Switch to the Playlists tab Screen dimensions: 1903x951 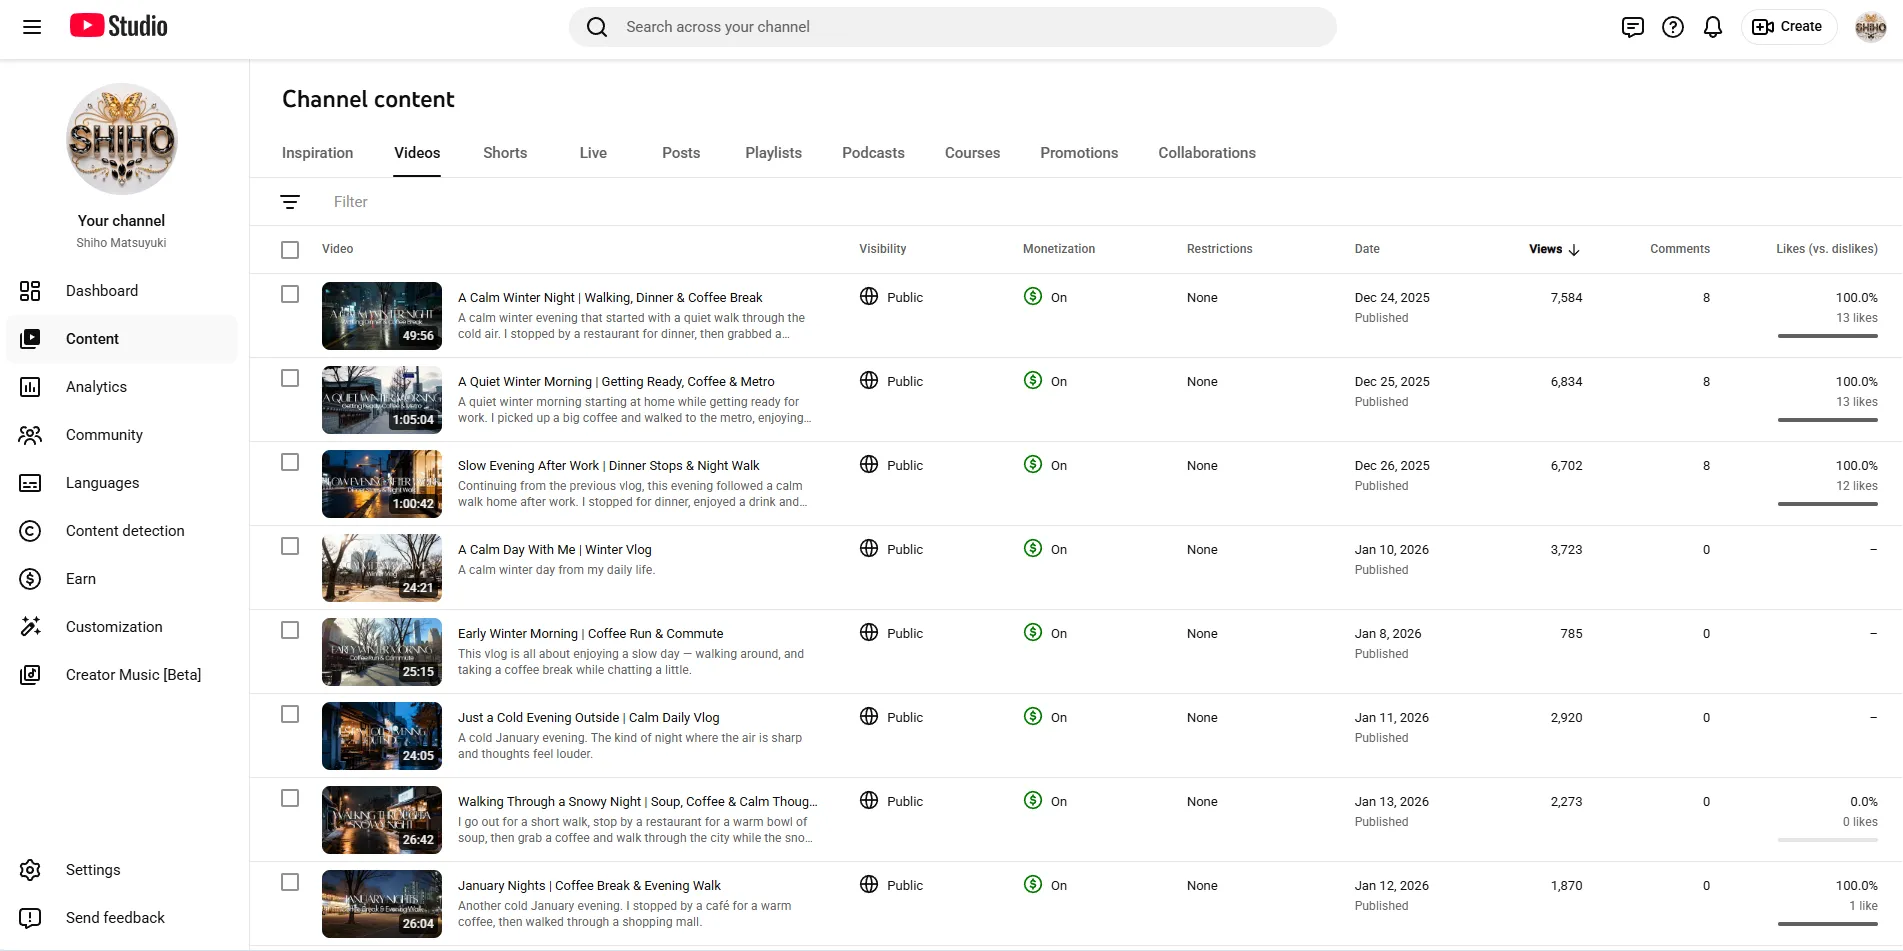(x=773, y=153)
